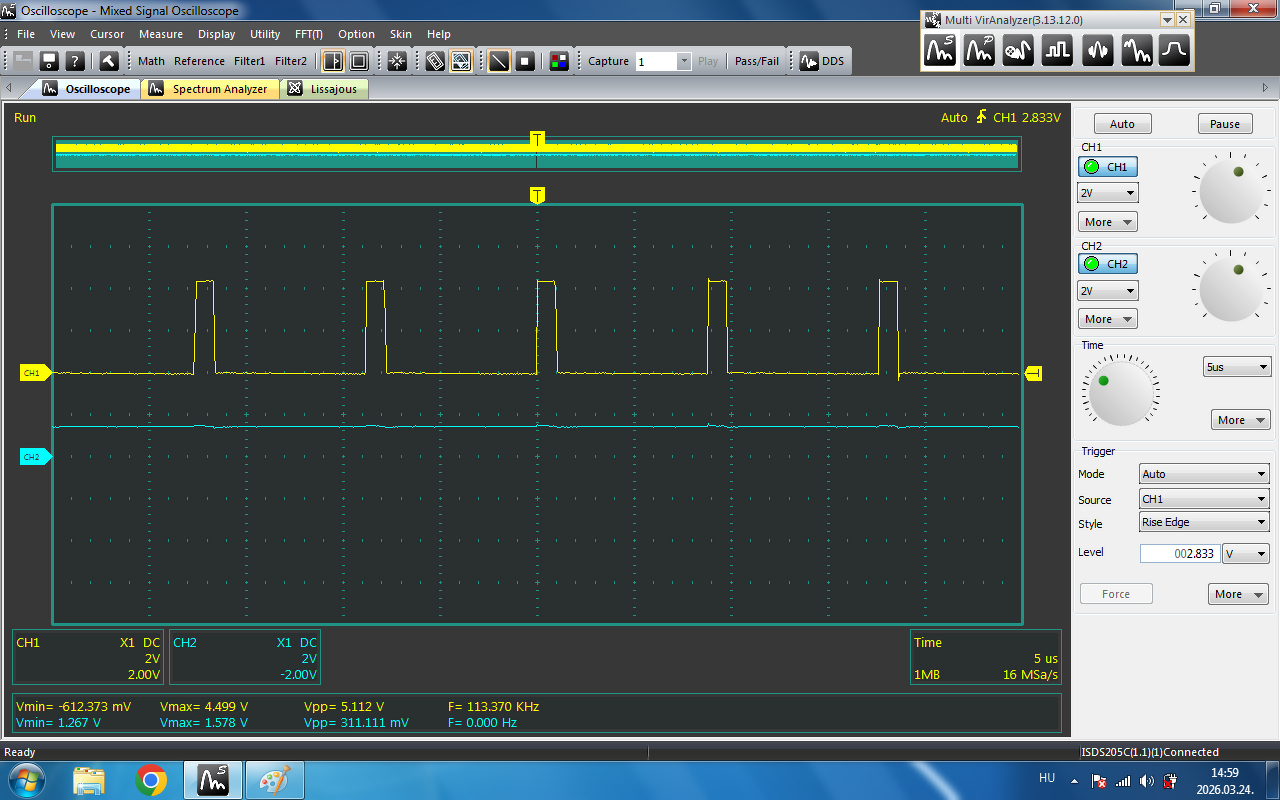Click the Pass/Fail toolbar button
Viewport: 1280px width, 800px height.
[757, 61]
